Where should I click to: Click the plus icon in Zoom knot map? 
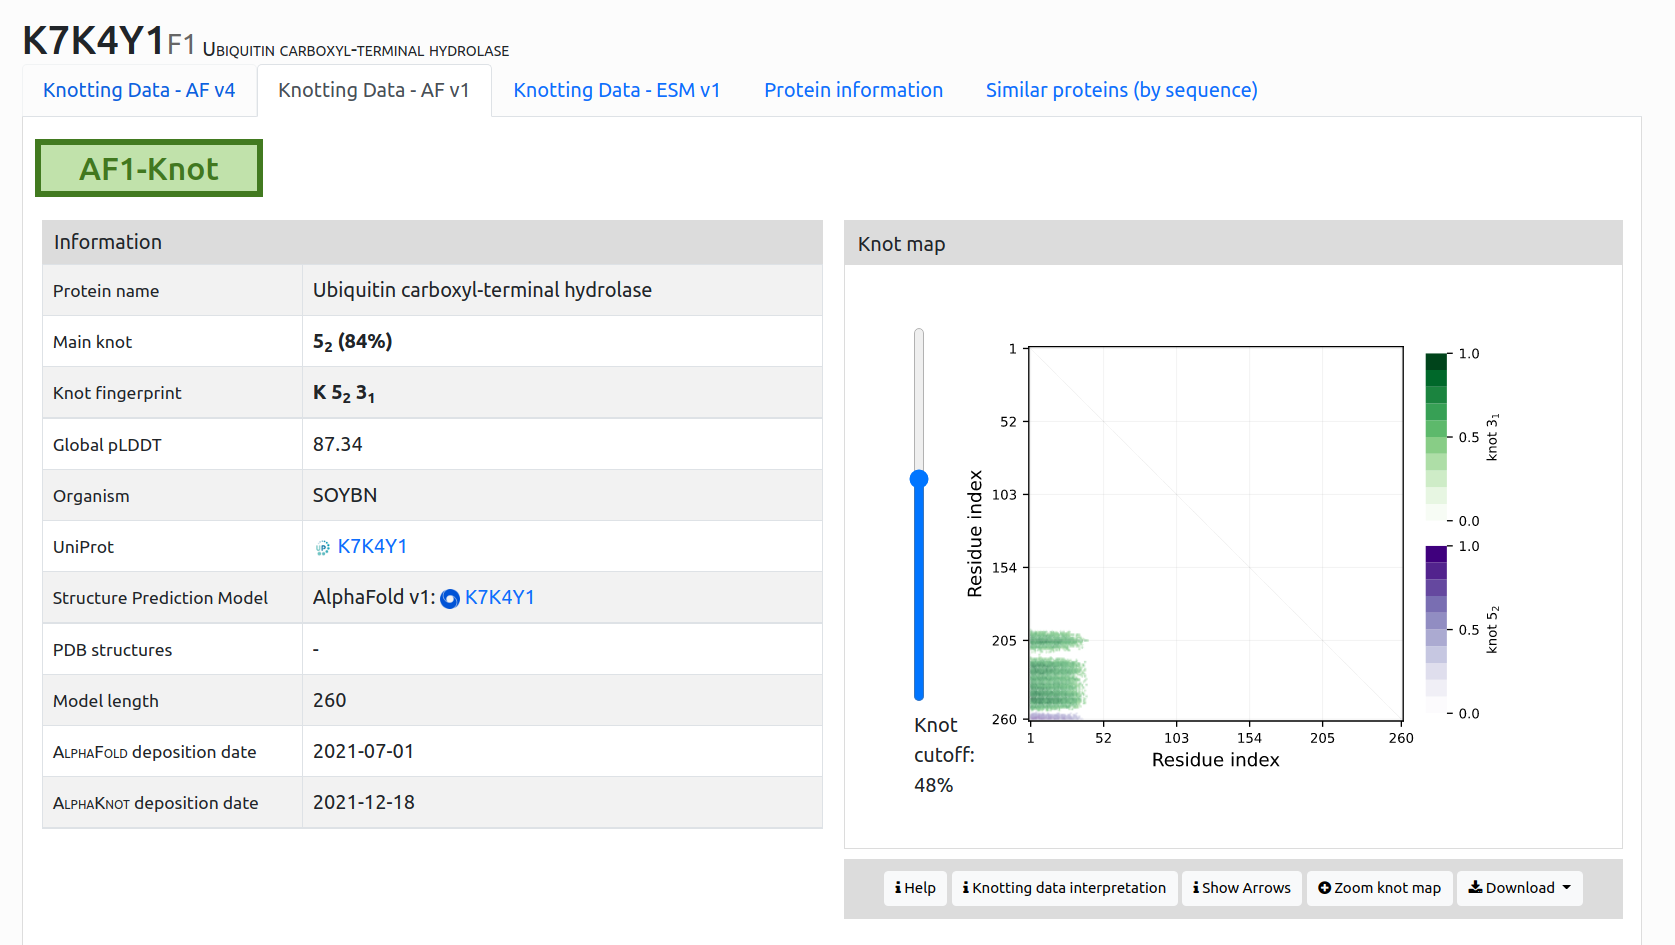coord(1324,888)
